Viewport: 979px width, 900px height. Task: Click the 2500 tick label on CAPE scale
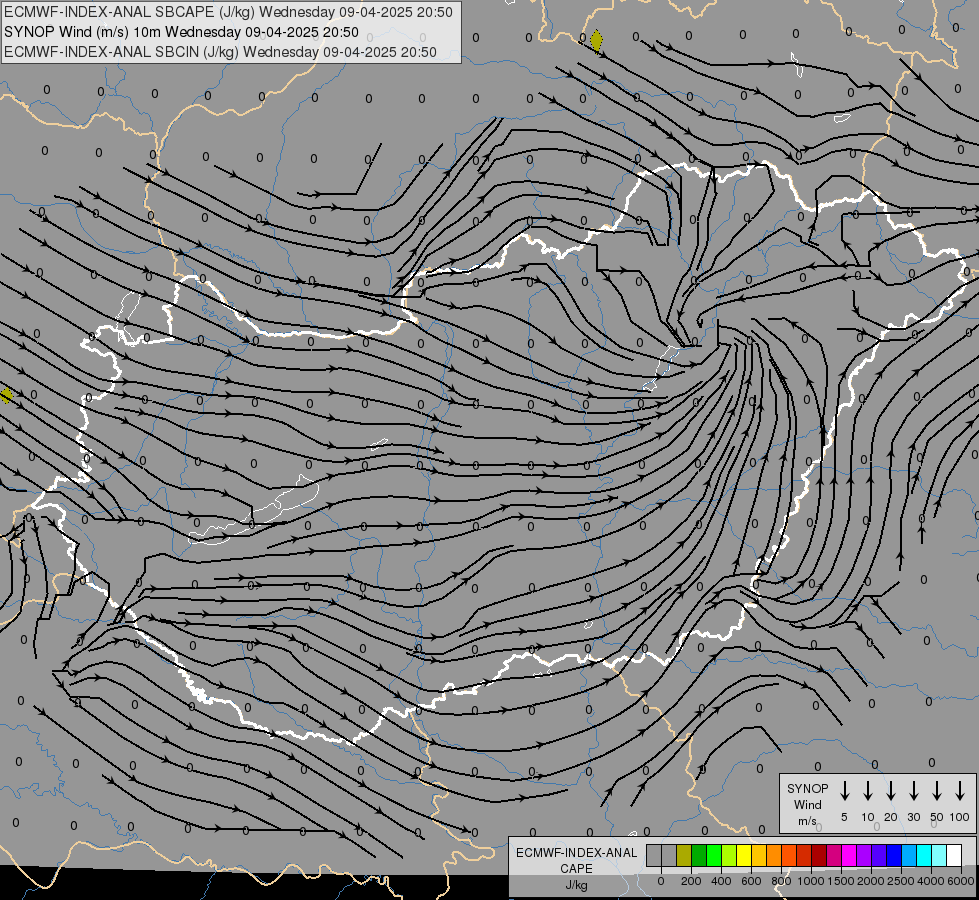tap(900, 881)
